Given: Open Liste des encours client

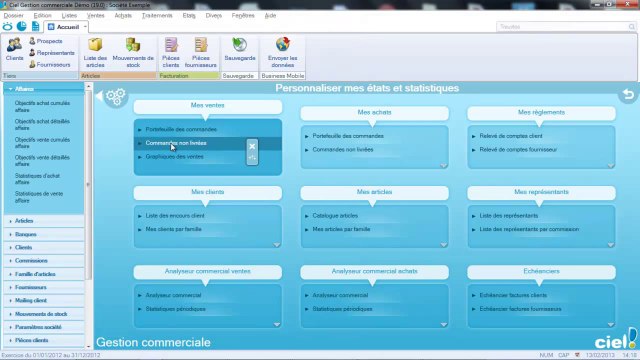Looking at the screenshot, I should [175, 216].
